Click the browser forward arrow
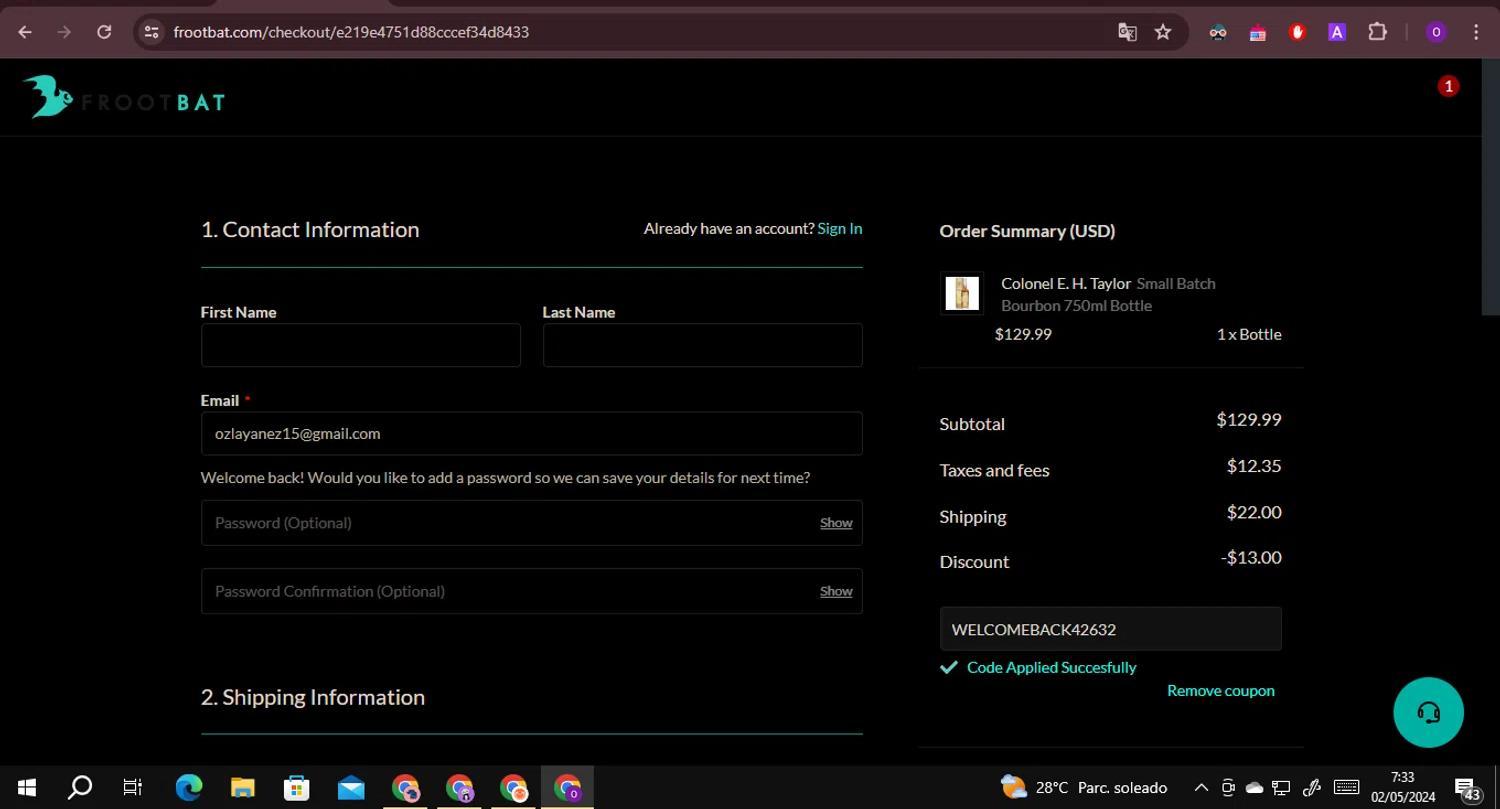This screenshot has height=809, width=1500. tap(64, 32)
